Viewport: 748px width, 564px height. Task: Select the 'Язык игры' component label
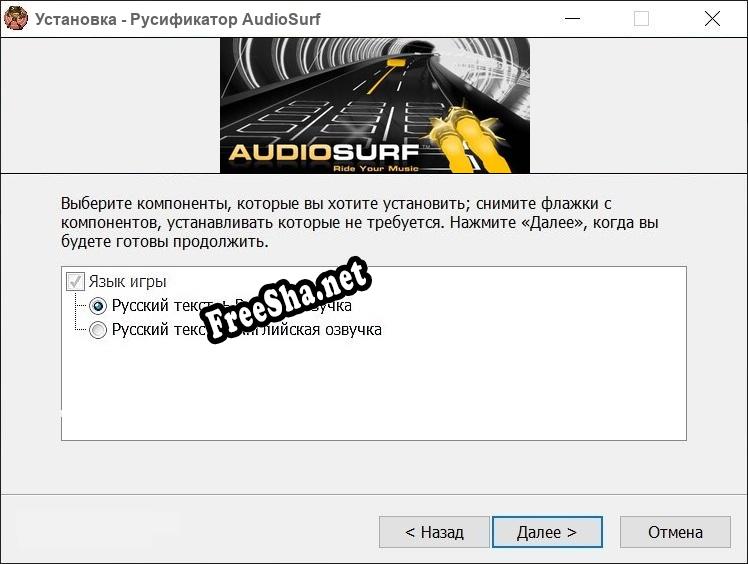coord(127,282)
